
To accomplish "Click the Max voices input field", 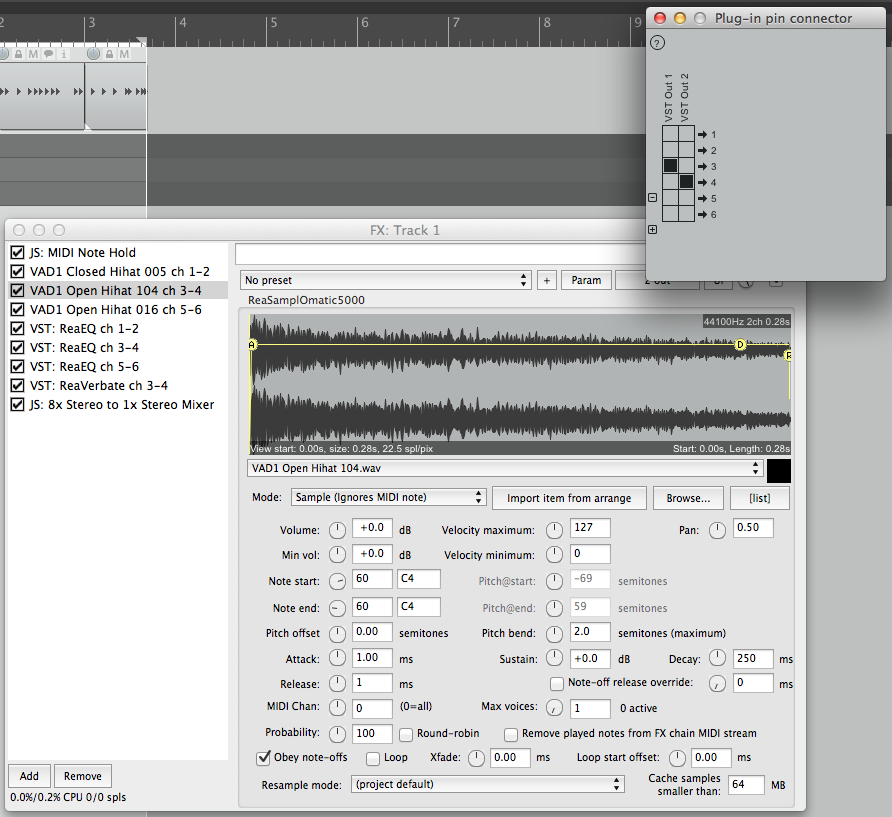I will (589, 709).
